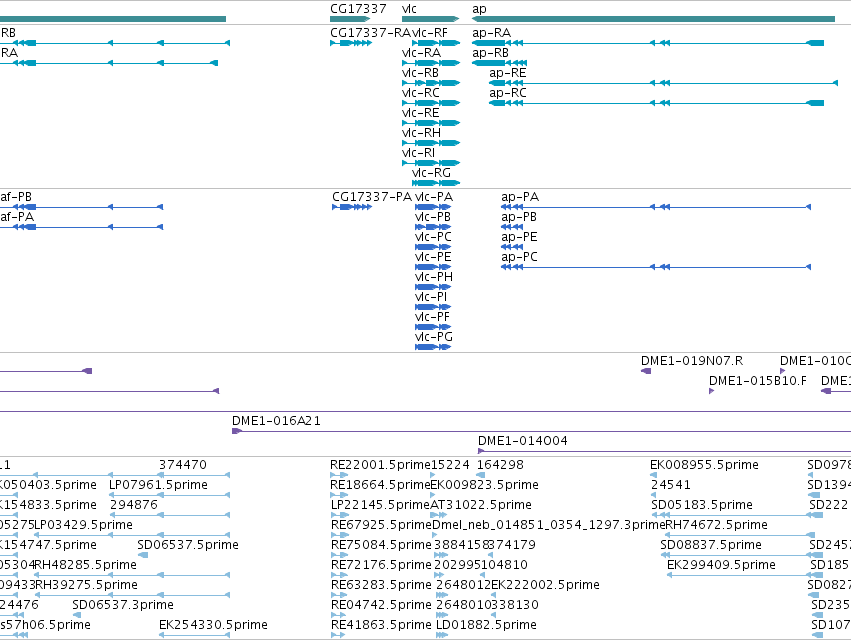Select EK254330.5prime EST label
The width and height of the screenshot is (851, 640).
coord(213,625)
